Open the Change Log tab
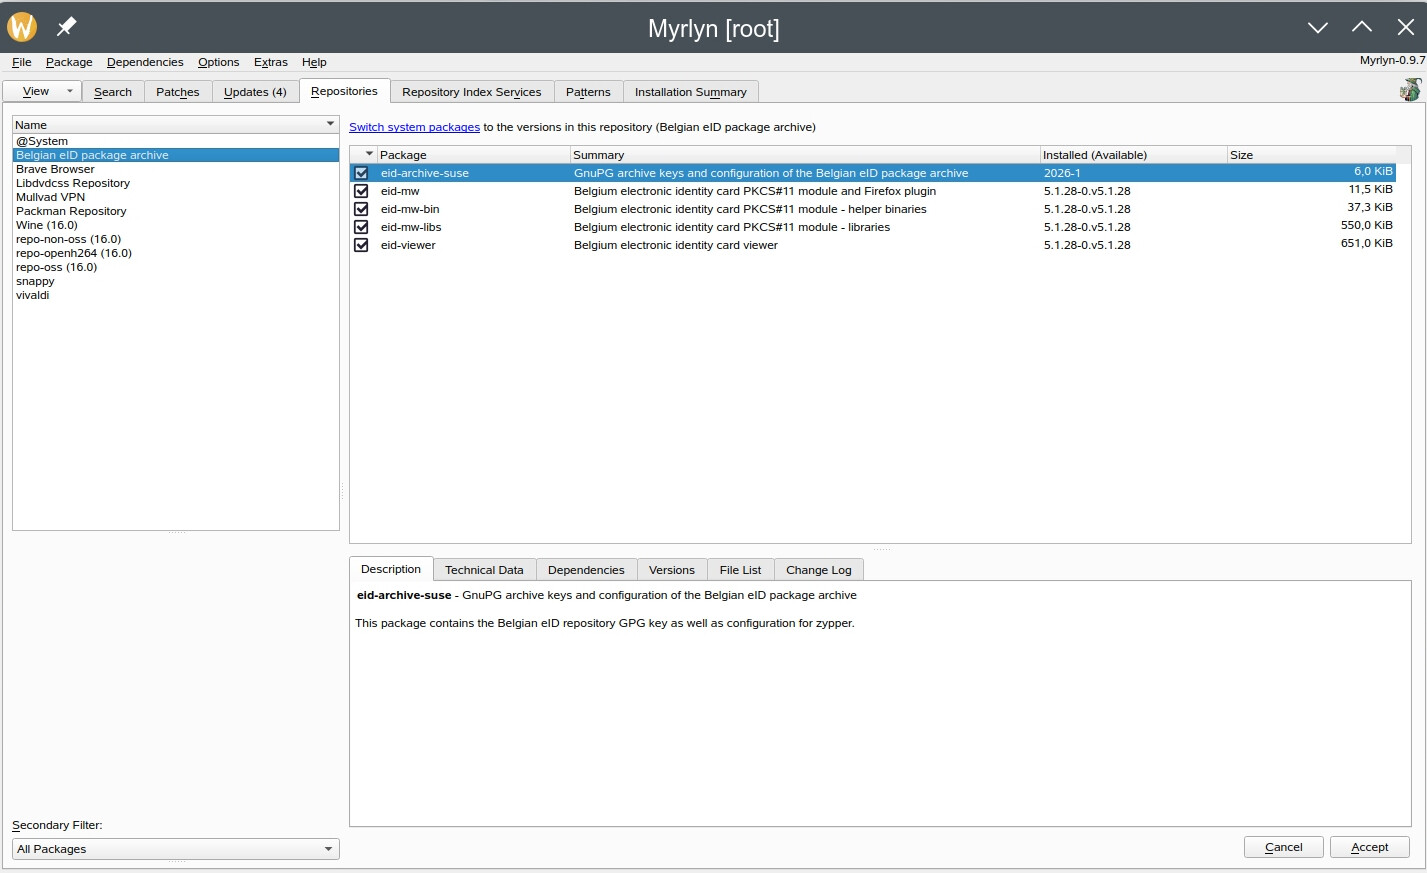The height and width of the screenshot is (873, 1427). [x=818, y=570]
